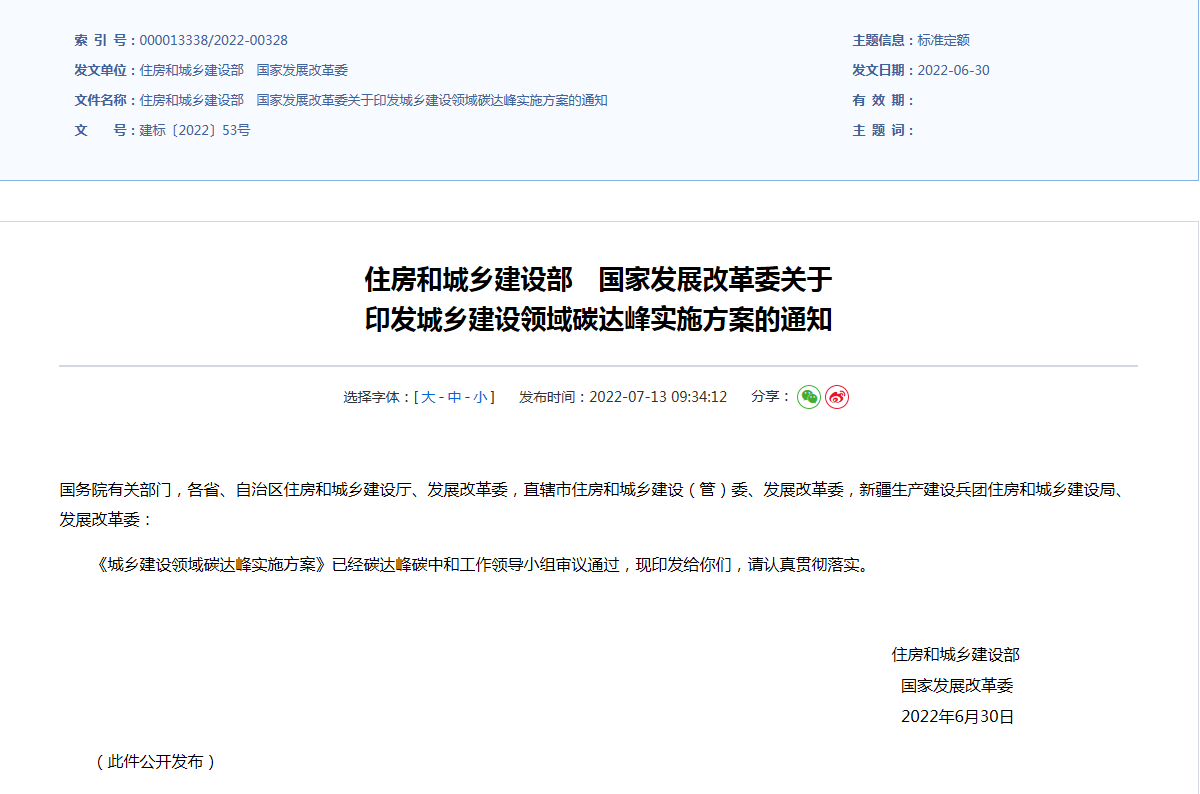This screenshot has width=1200, height=794.
Task: Click the 《城乡建设领域碳达峰实施方案》 body paragraph
Action: point(480,565)
